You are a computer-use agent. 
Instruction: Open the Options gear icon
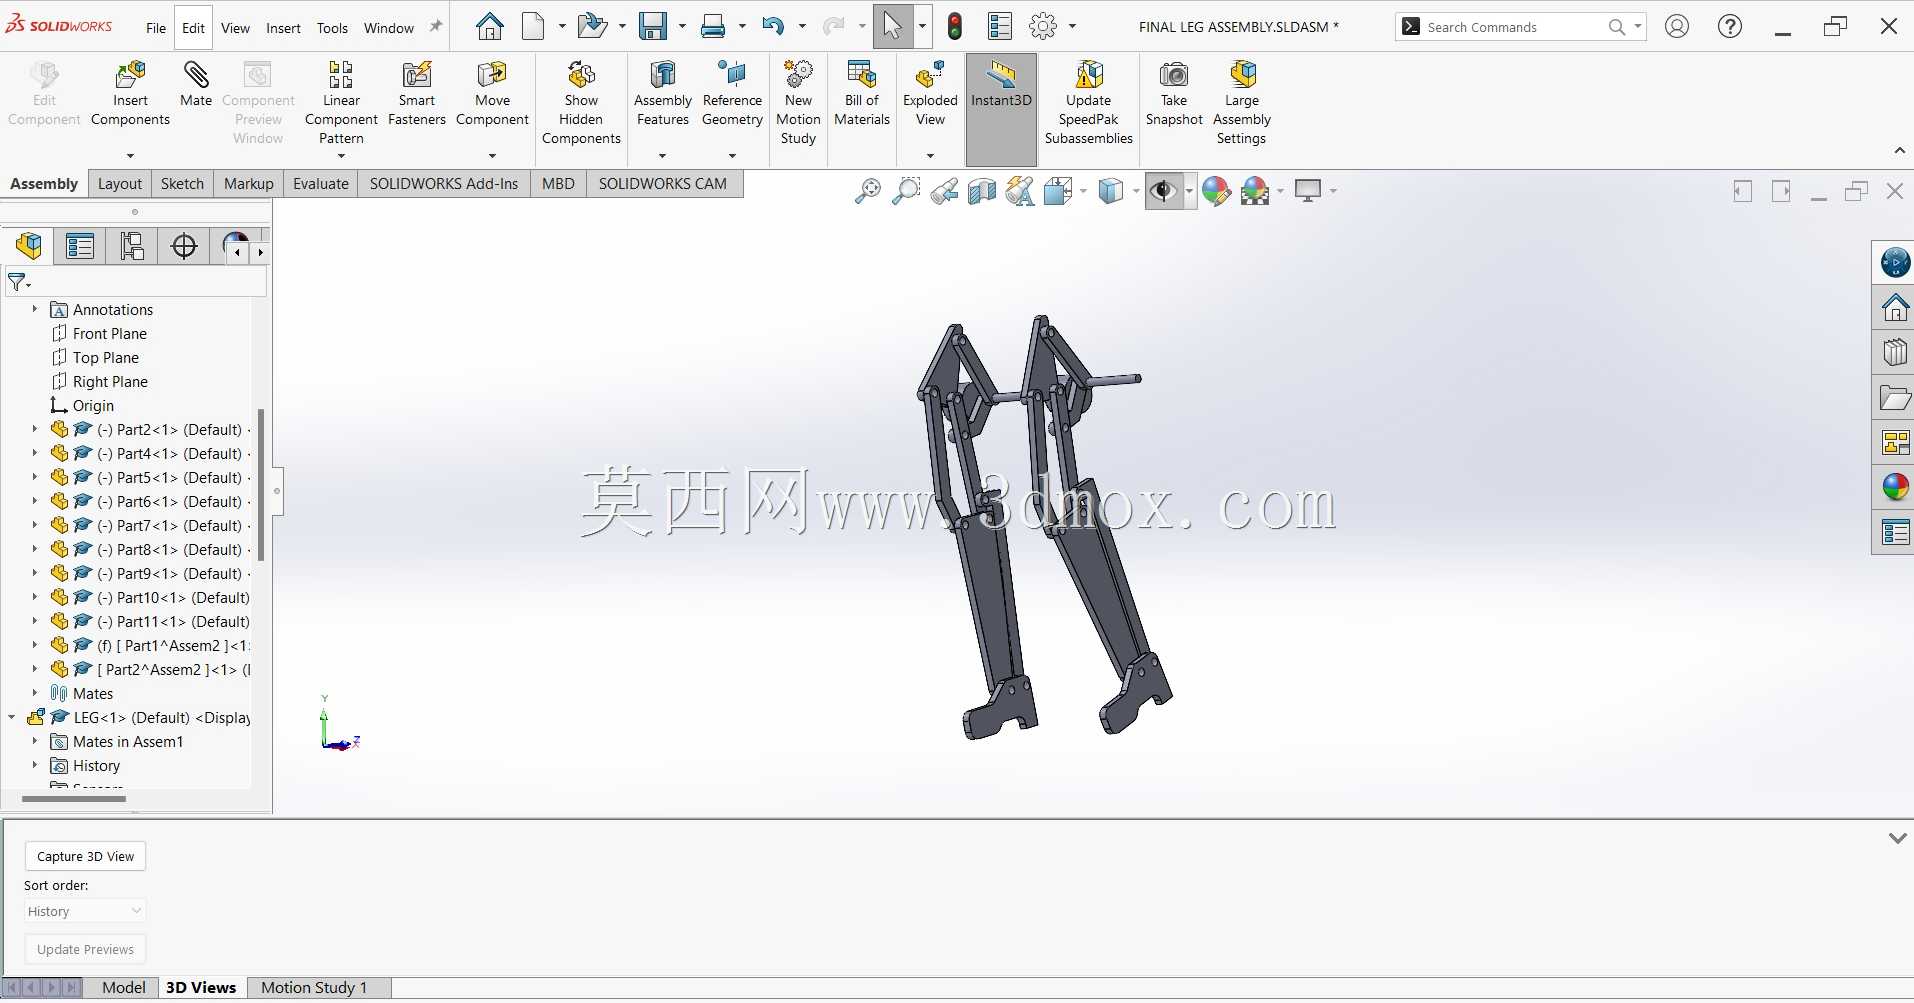coord(1043,26)
